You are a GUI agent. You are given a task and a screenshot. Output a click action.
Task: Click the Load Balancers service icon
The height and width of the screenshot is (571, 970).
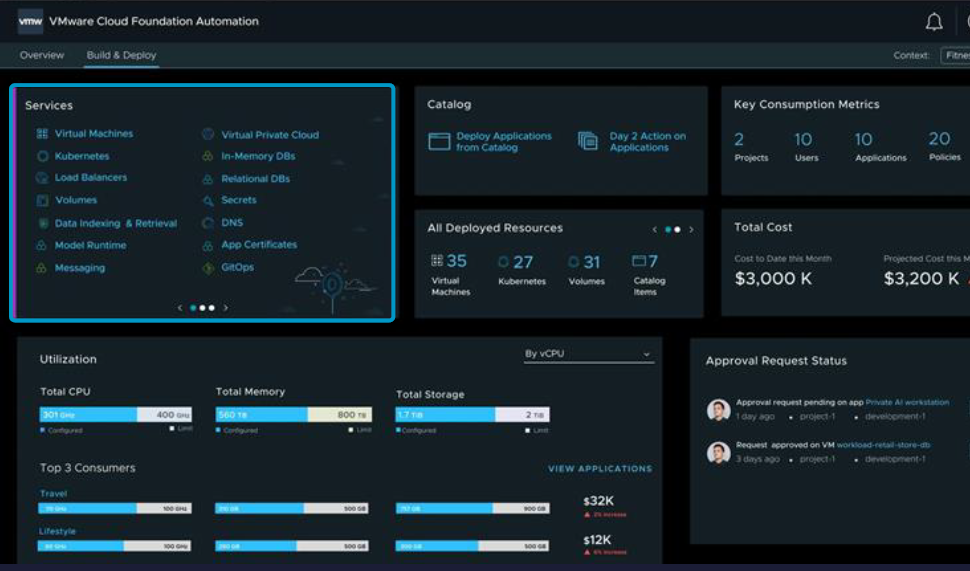[42, 178]
